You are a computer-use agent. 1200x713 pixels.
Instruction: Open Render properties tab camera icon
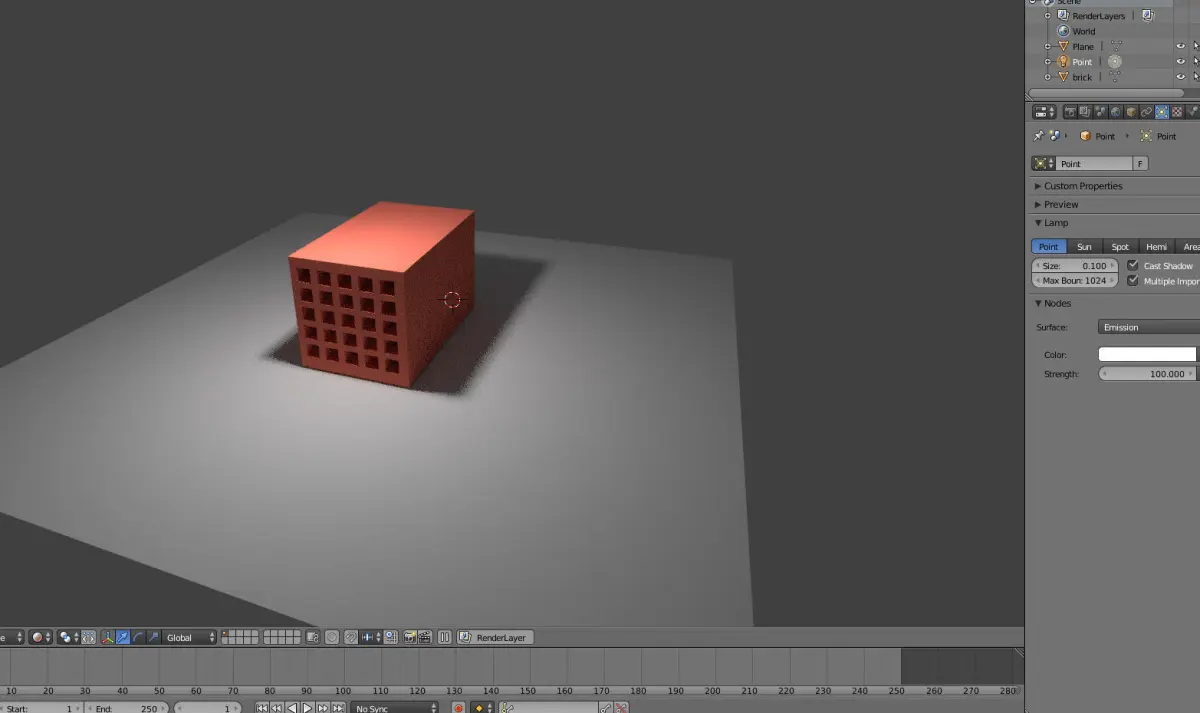click(x=1070, y=112)
